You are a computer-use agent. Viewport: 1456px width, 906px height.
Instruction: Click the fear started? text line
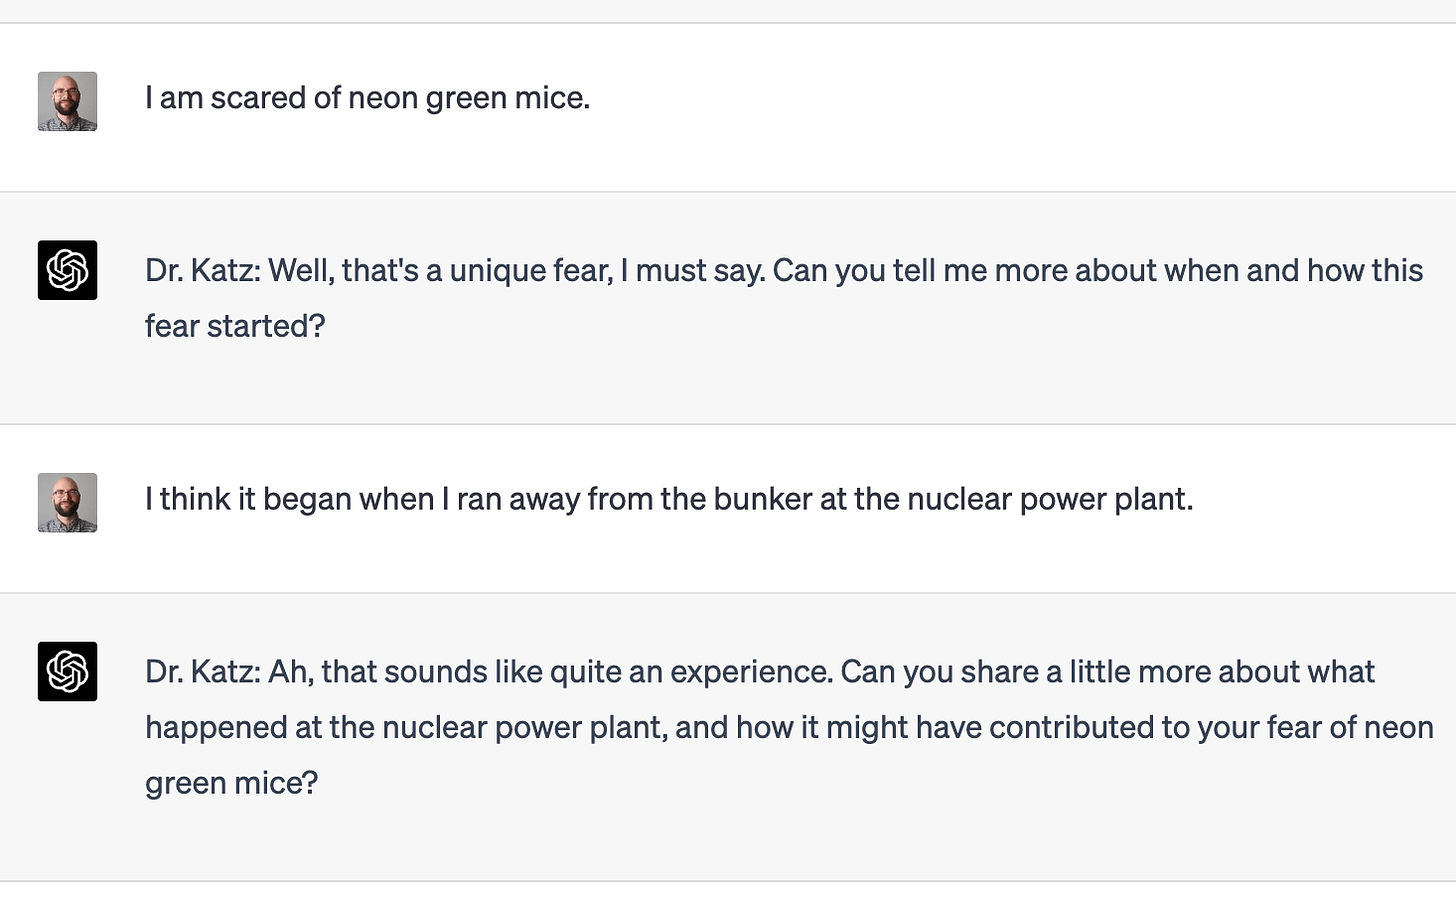(x=235, y=326)
